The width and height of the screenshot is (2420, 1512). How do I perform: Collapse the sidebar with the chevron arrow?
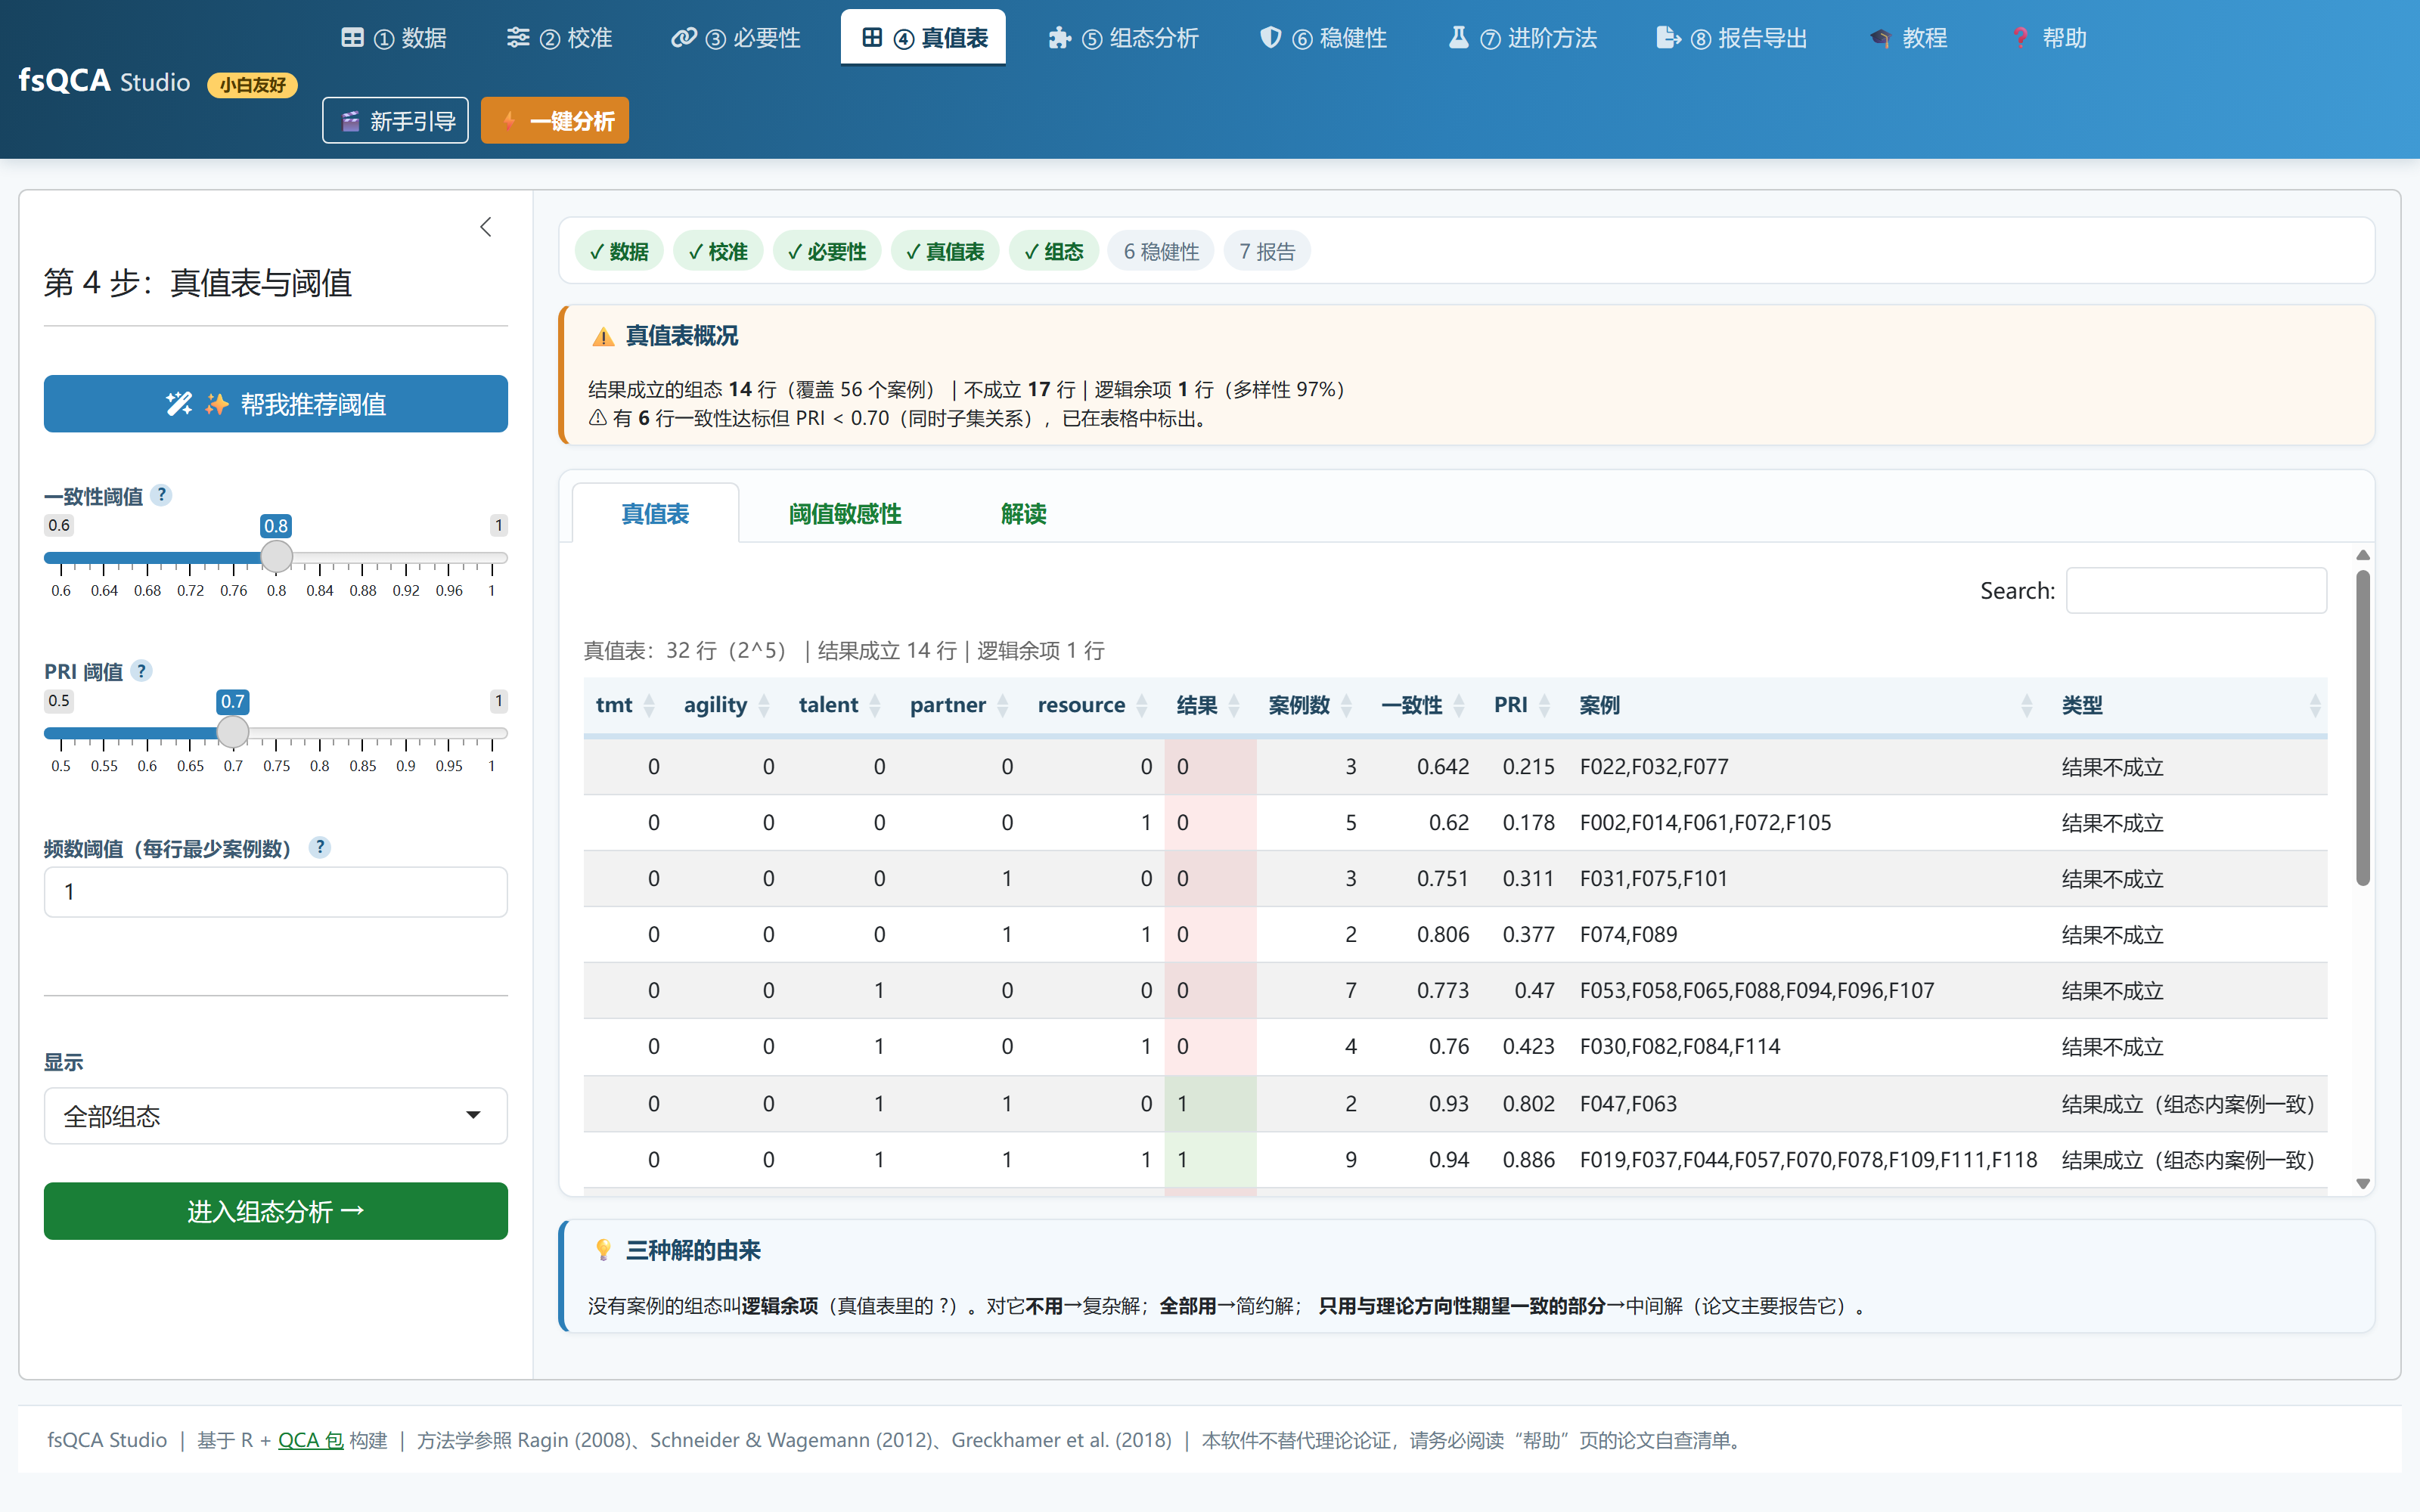(486, 227)
